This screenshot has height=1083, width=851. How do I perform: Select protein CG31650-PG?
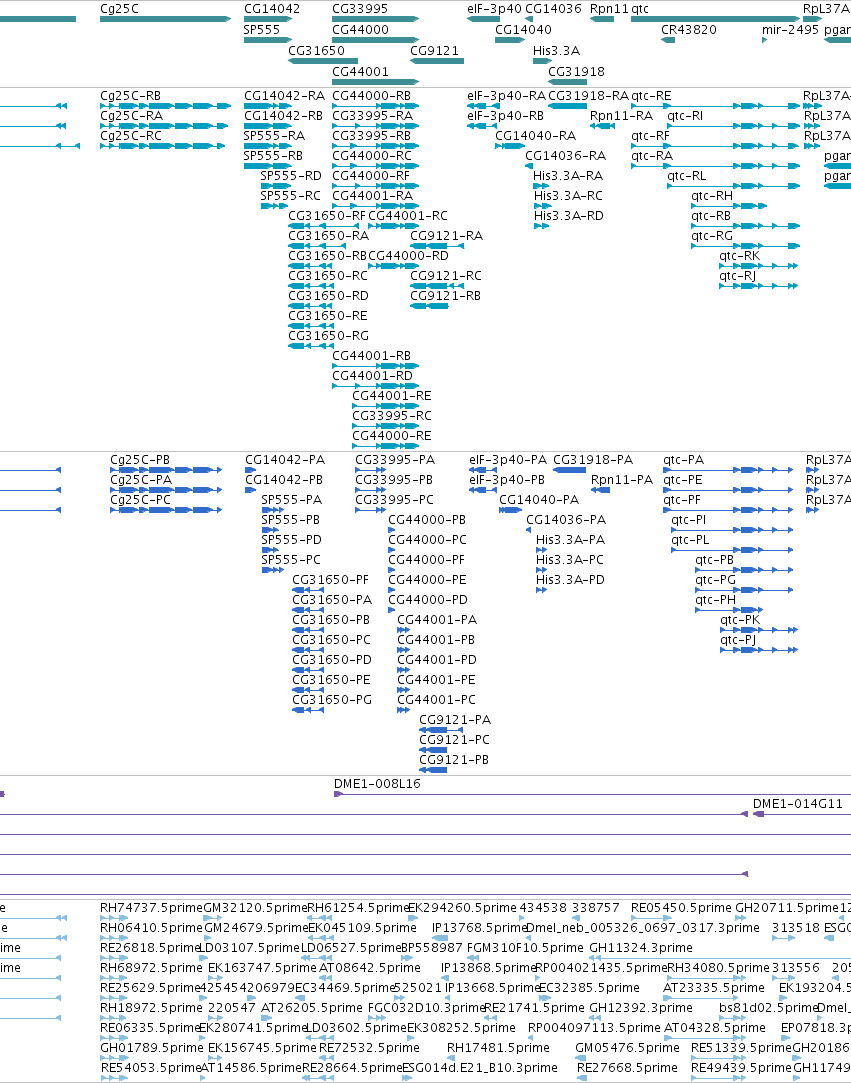pyautogui.click(x=332, y=700)
